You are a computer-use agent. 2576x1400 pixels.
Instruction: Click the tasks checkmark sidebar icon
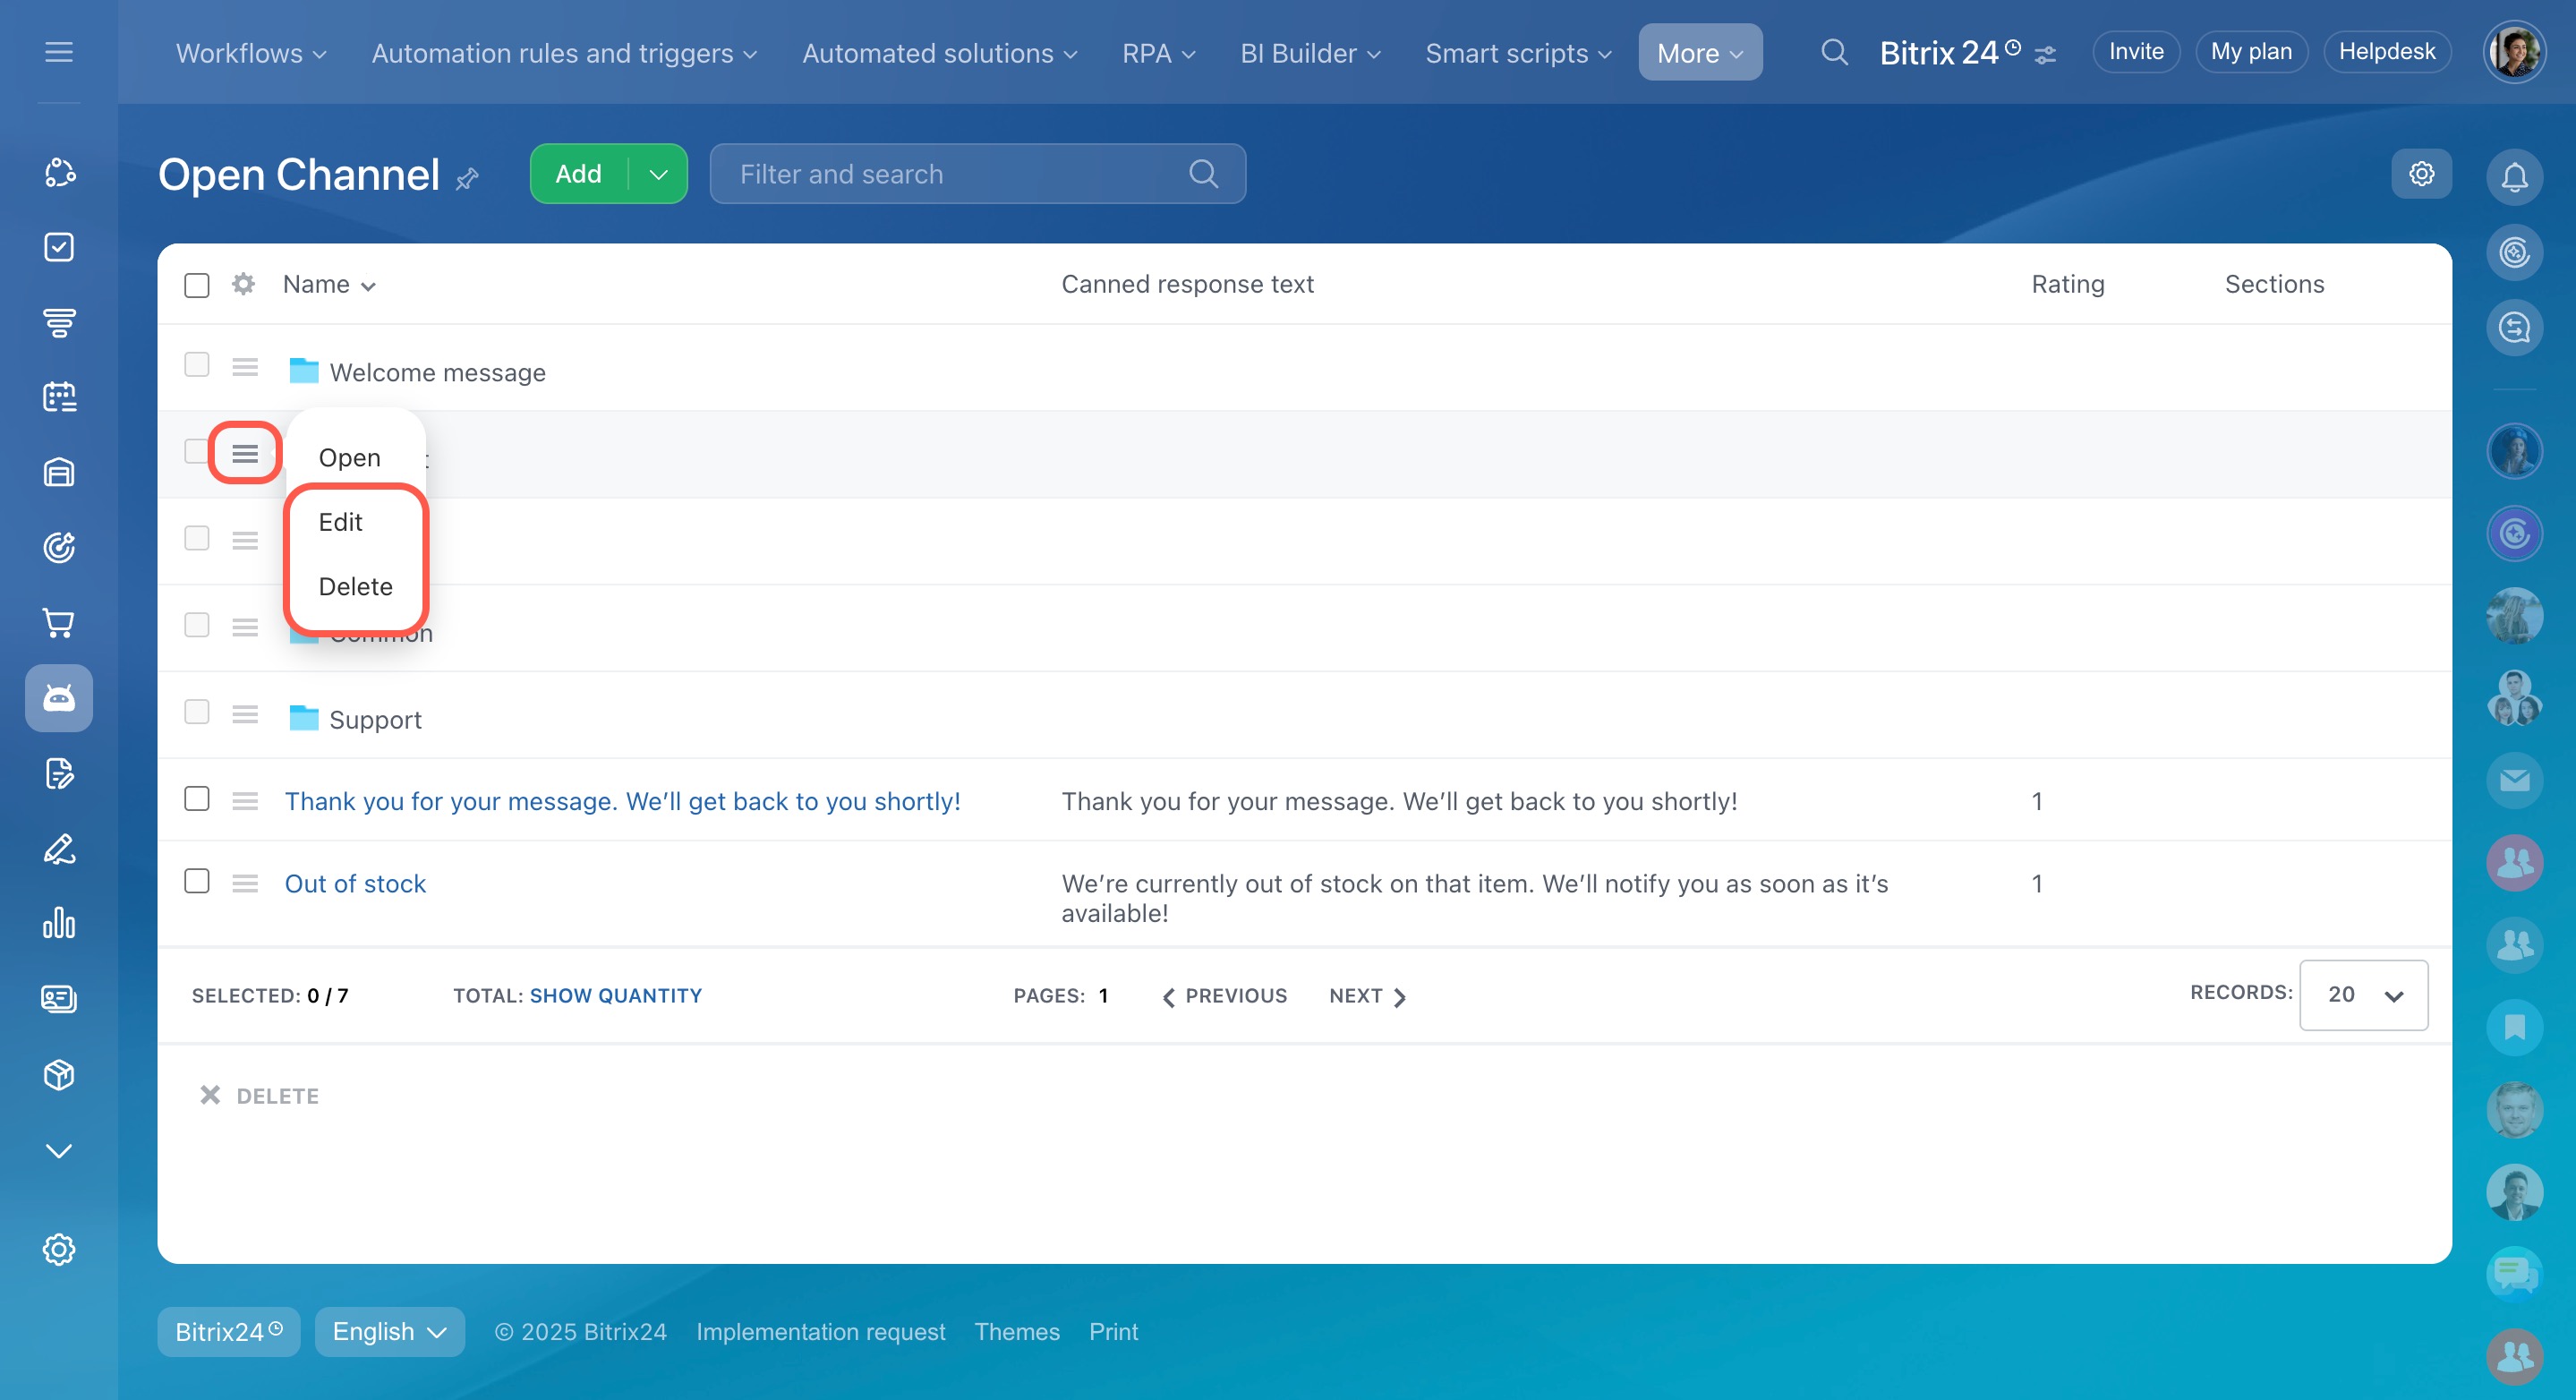[59, 247]
